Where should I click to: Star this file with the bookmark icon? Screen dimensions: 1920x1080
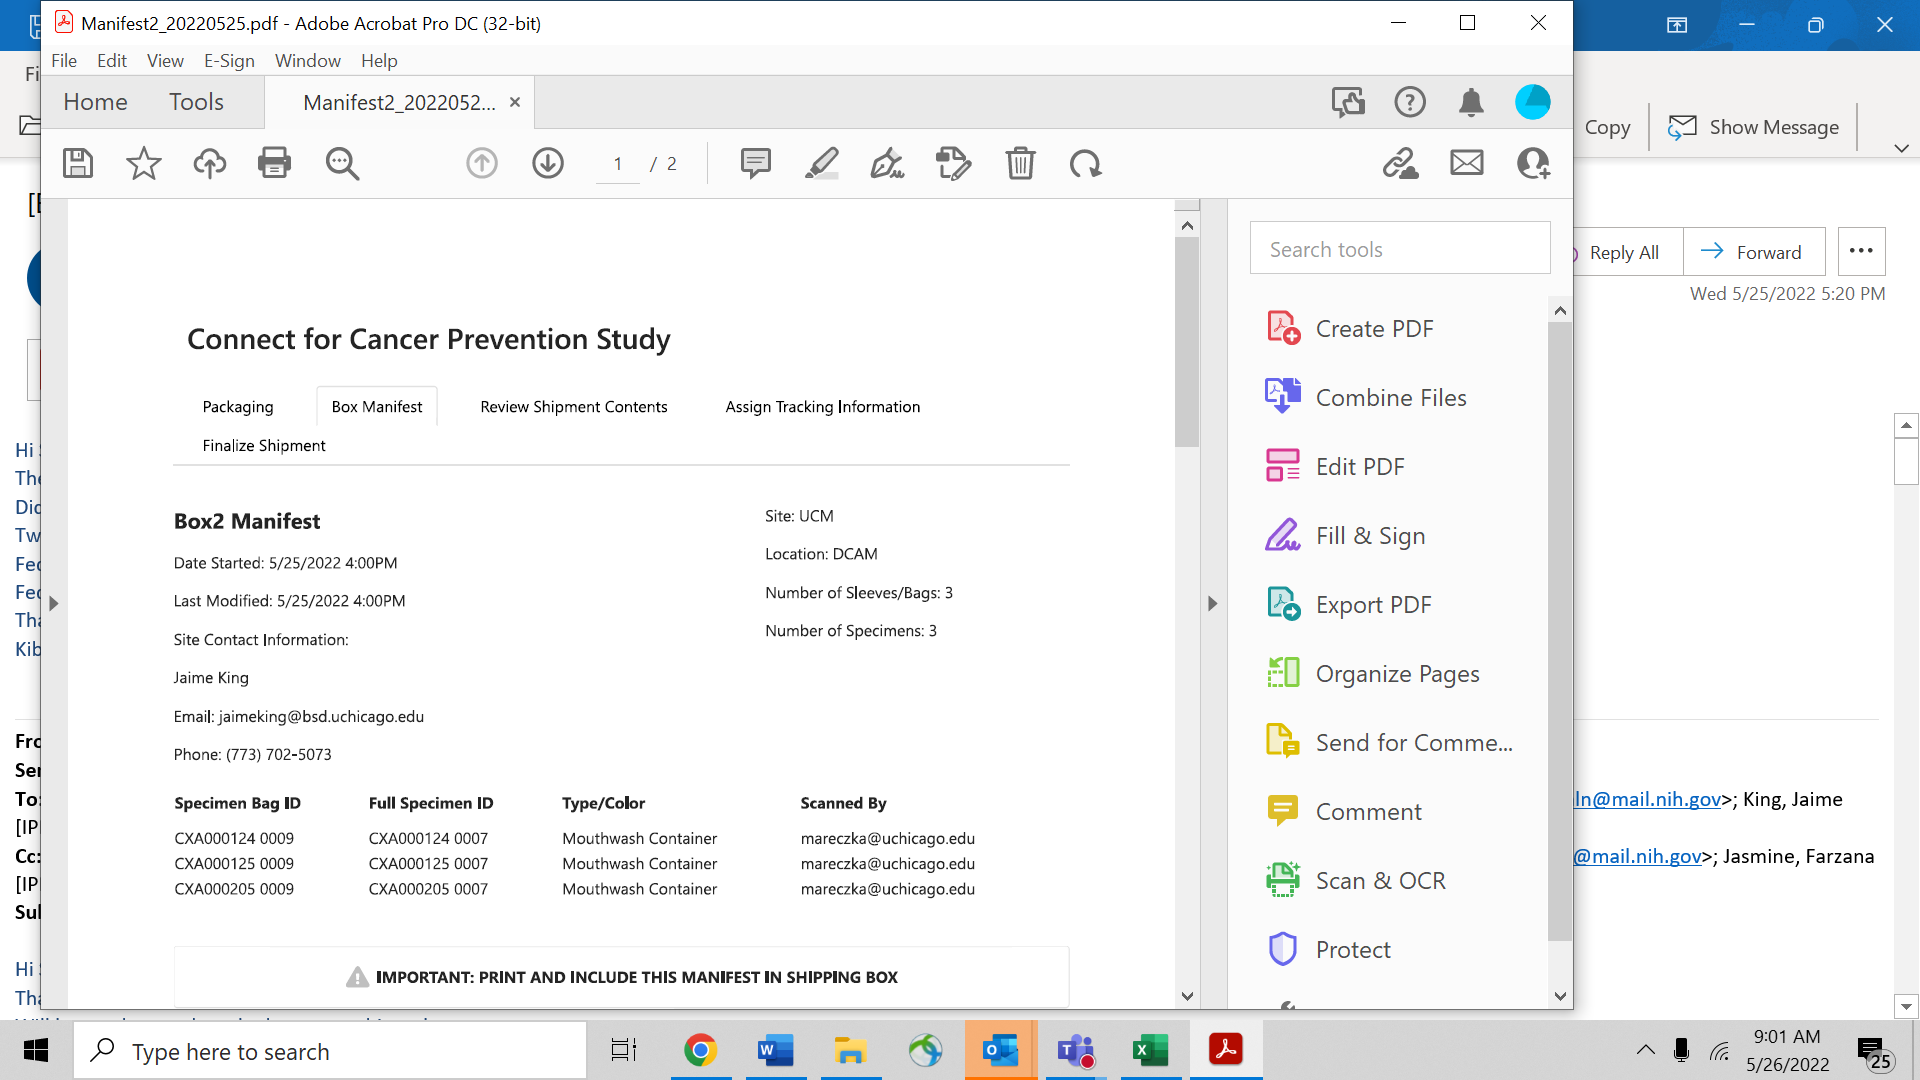[x=143, y=163]
